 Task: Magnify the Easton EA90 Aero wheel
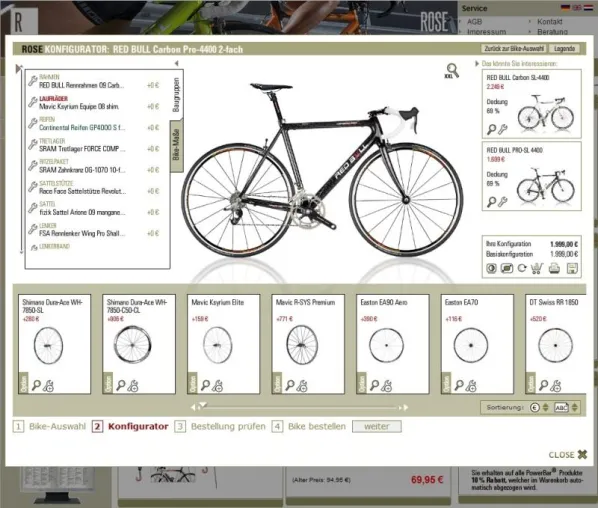coord(375,386)
